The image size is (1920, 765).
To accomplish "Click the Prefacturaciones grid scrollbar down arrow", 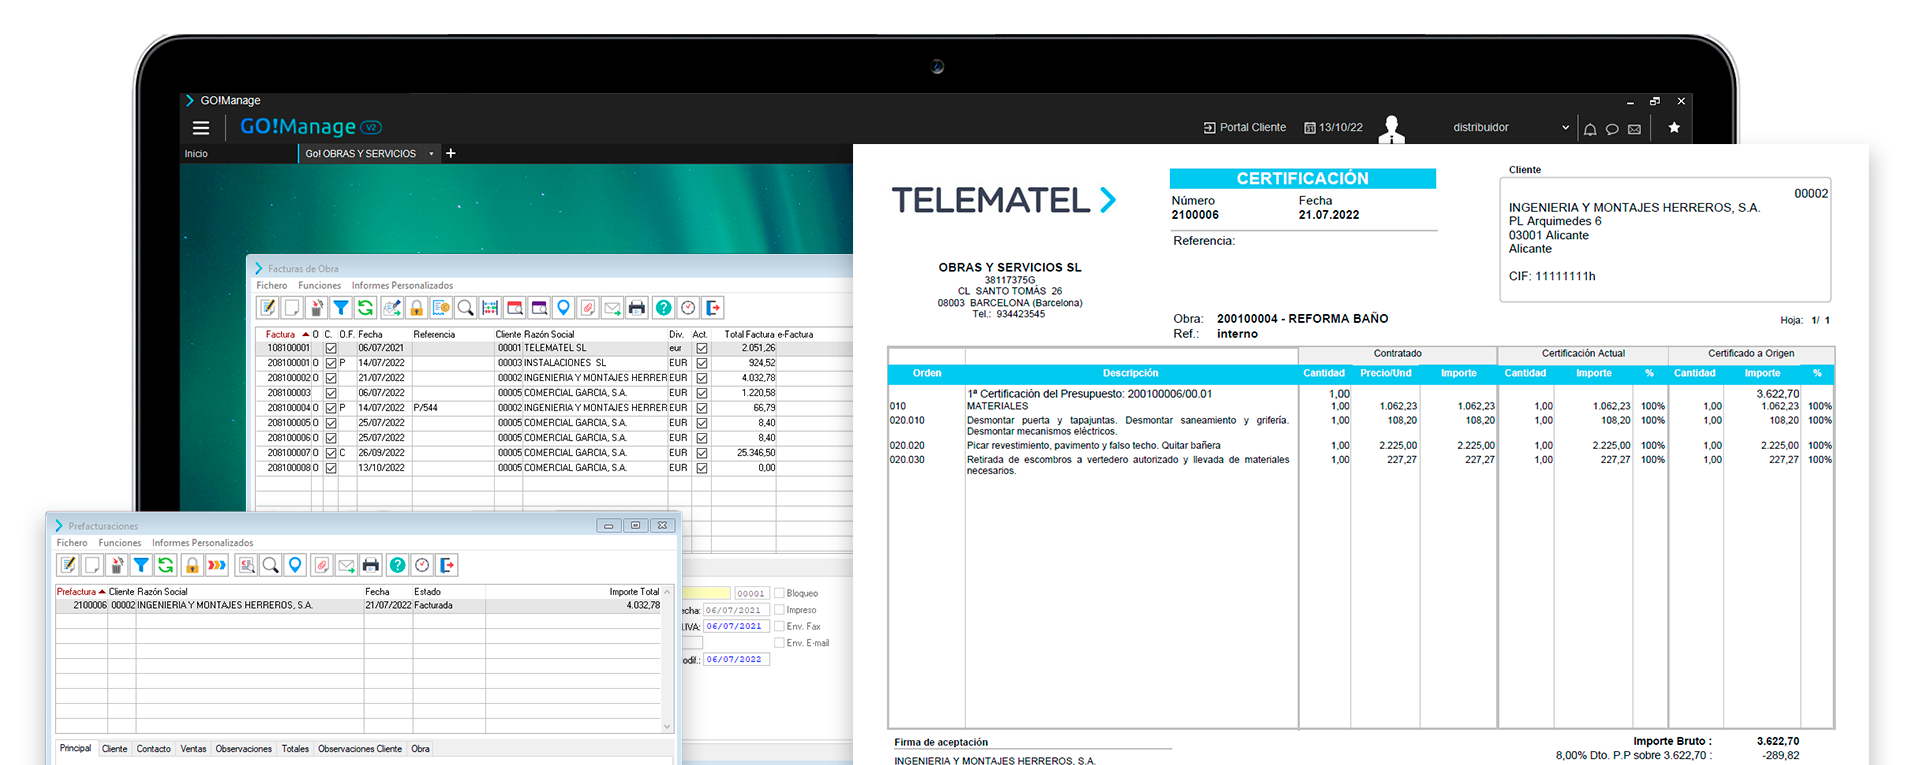I will click(x=667, y=726).
